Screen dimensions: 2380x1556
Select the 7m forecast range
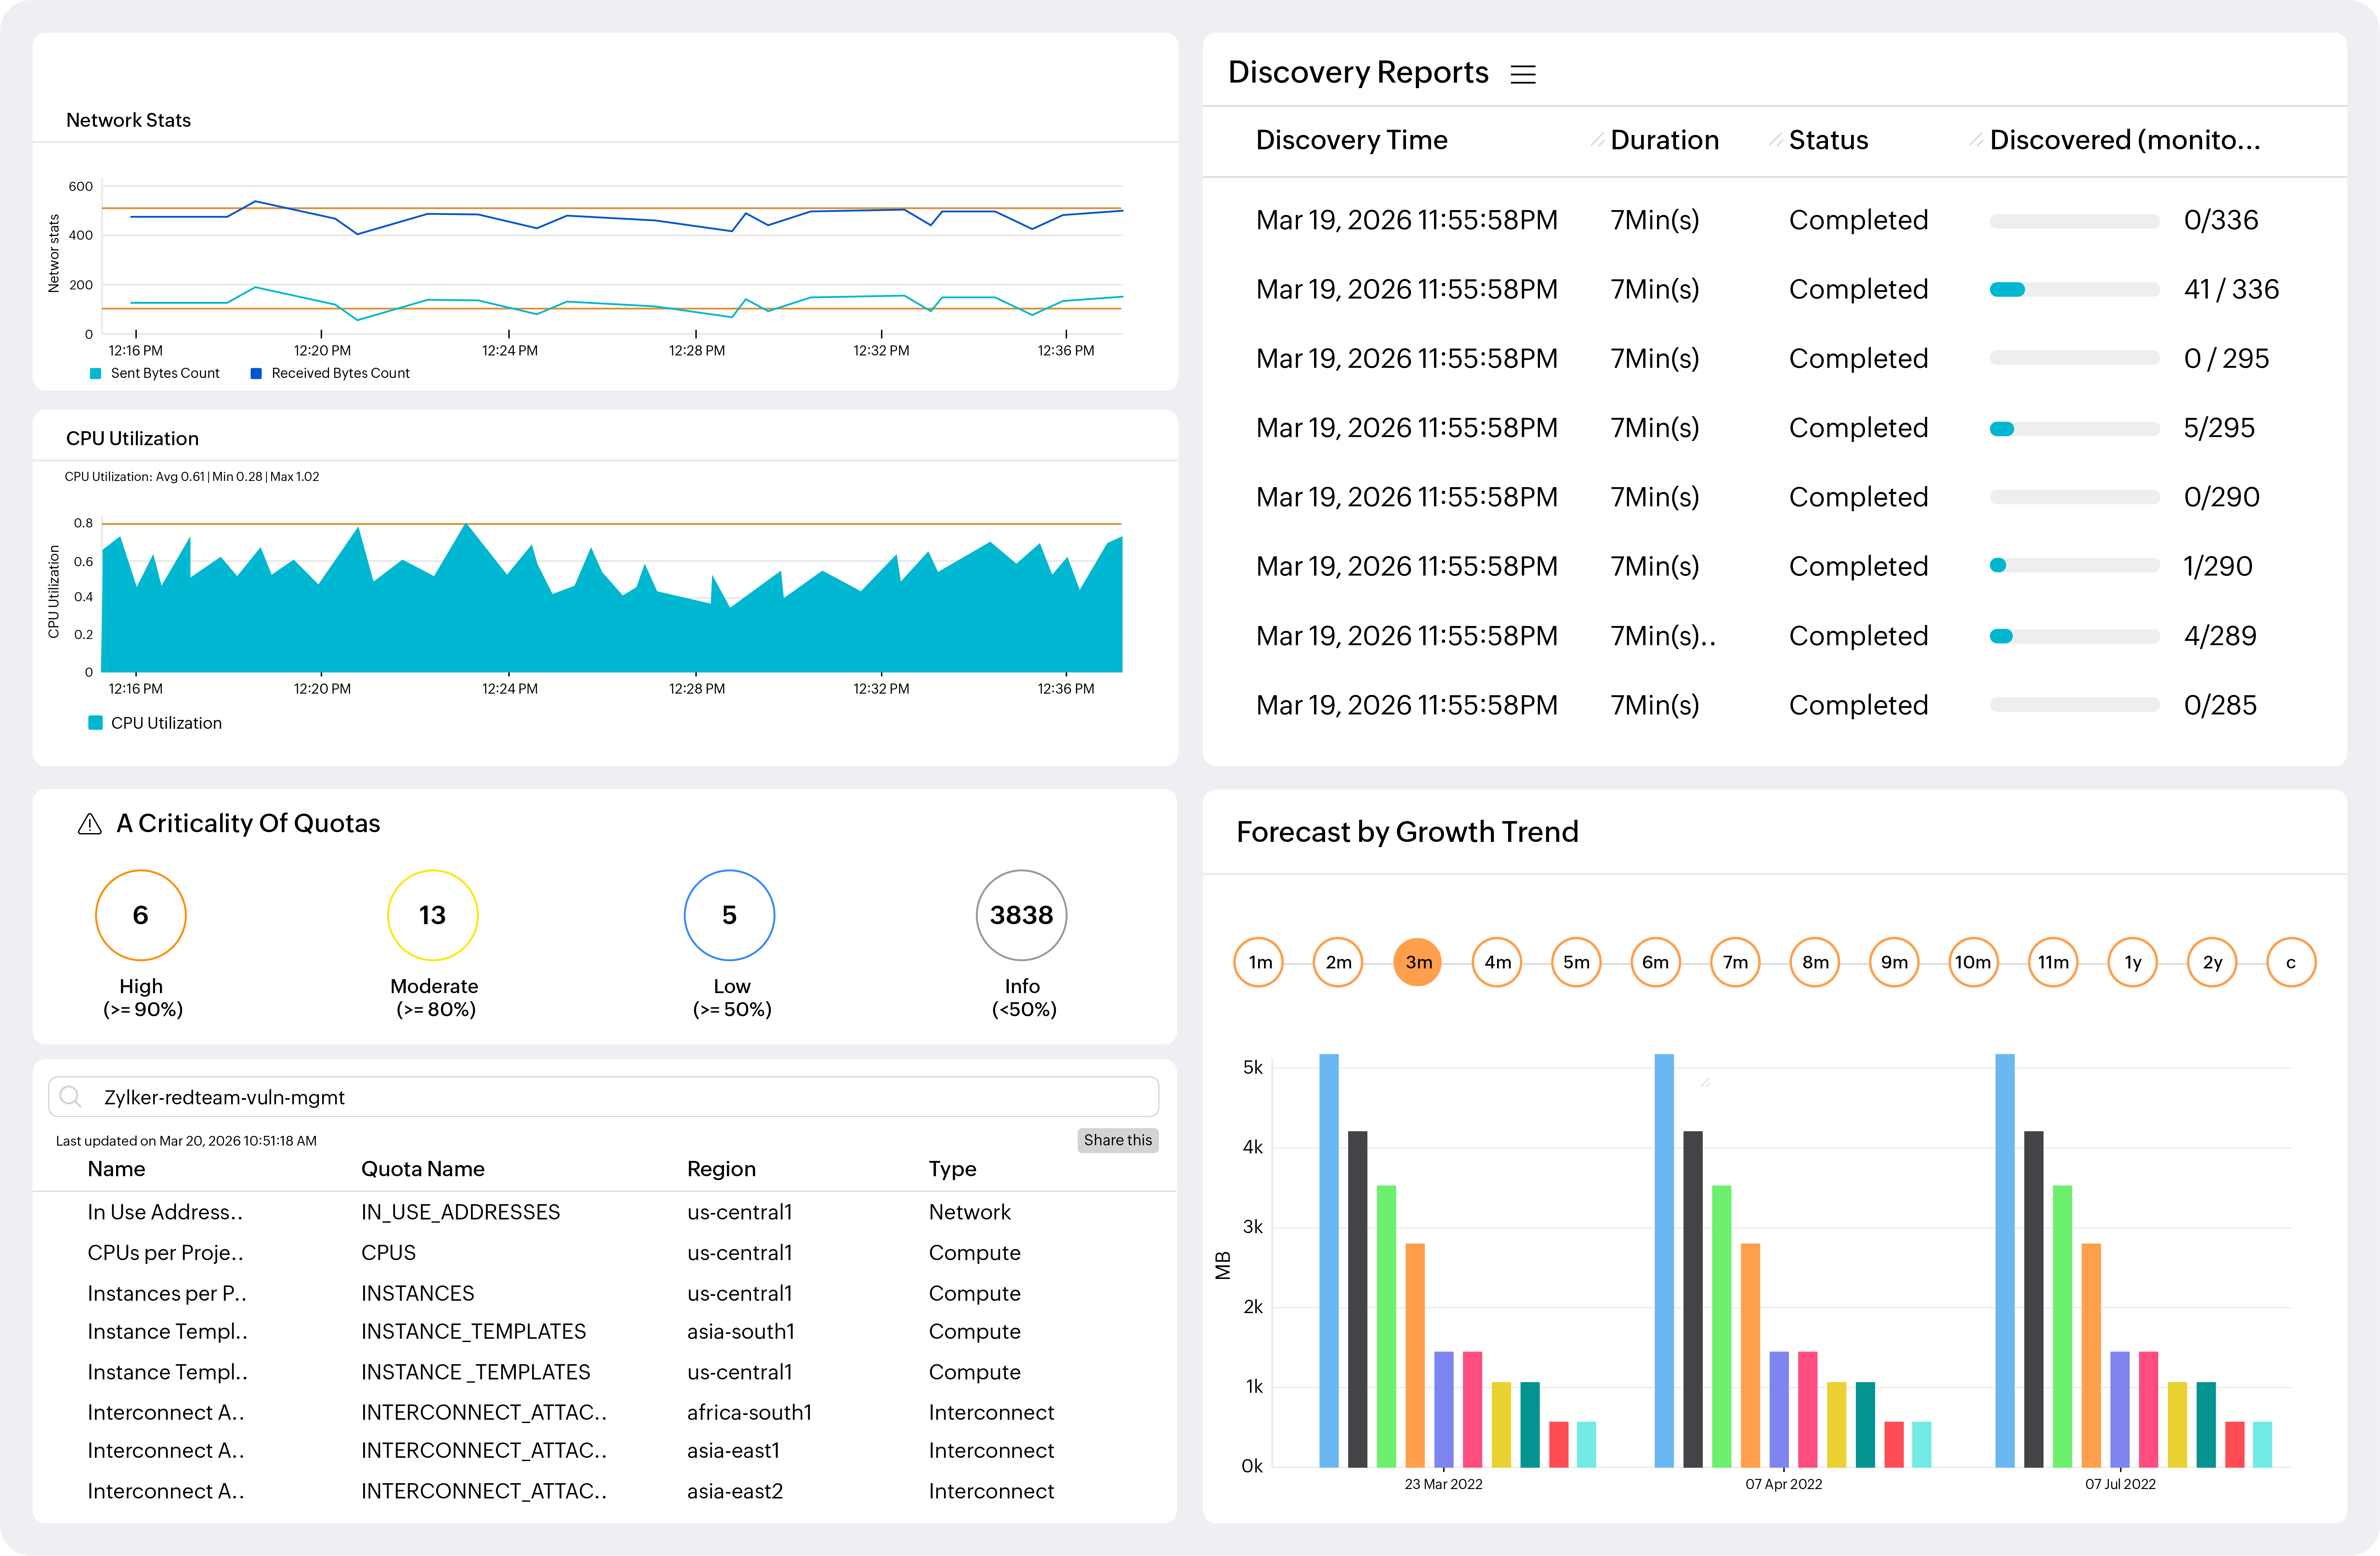pos(1735,962)
